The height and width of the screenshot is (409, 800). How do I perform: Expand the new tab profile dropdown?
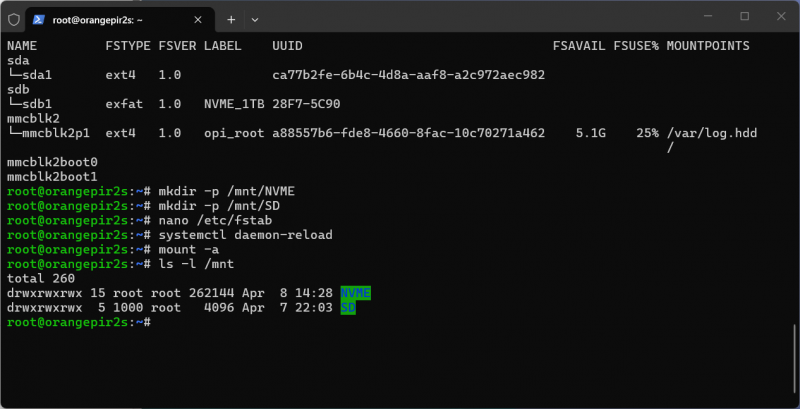point(255,19)
